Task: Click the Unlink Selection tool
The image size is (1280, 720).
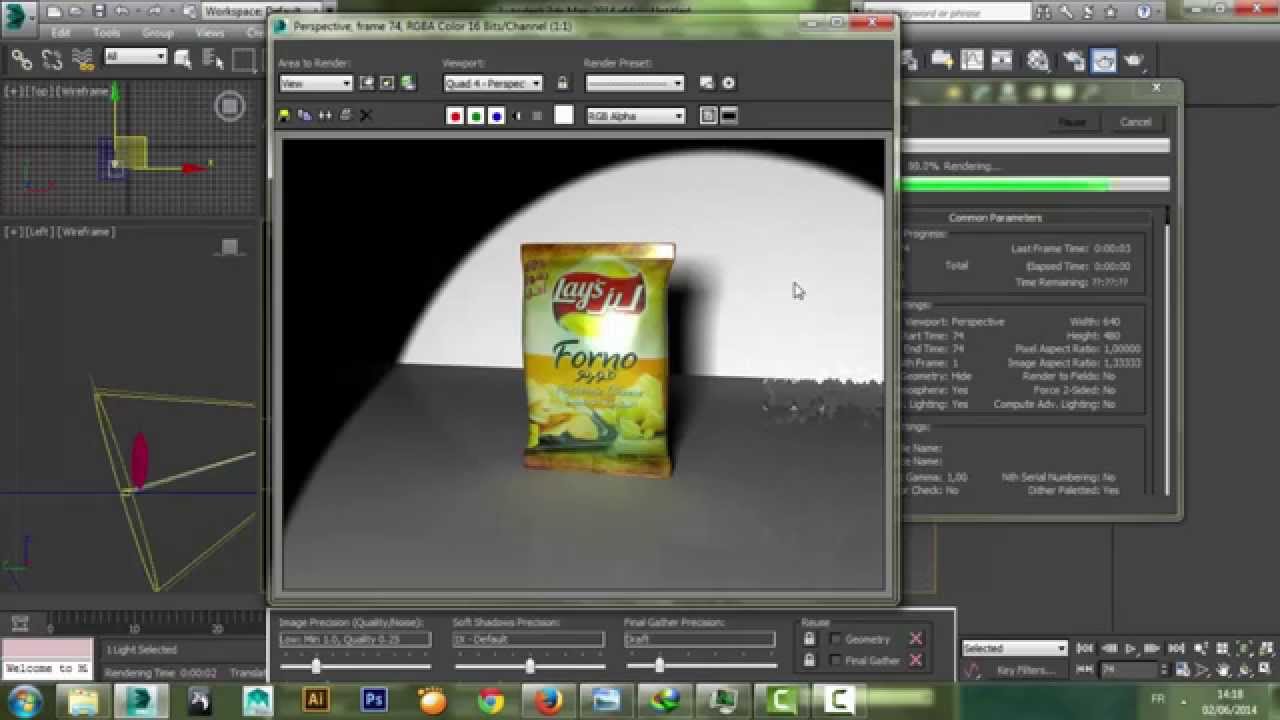Action: coord(51,60)
